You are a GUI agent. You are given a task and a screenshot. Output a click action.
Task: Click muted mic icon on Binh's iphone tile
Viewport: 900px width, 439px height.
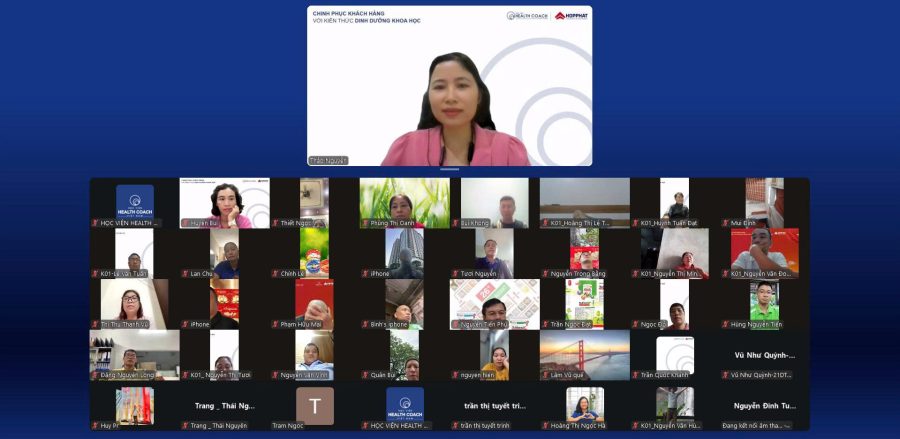tap(366, 324)
